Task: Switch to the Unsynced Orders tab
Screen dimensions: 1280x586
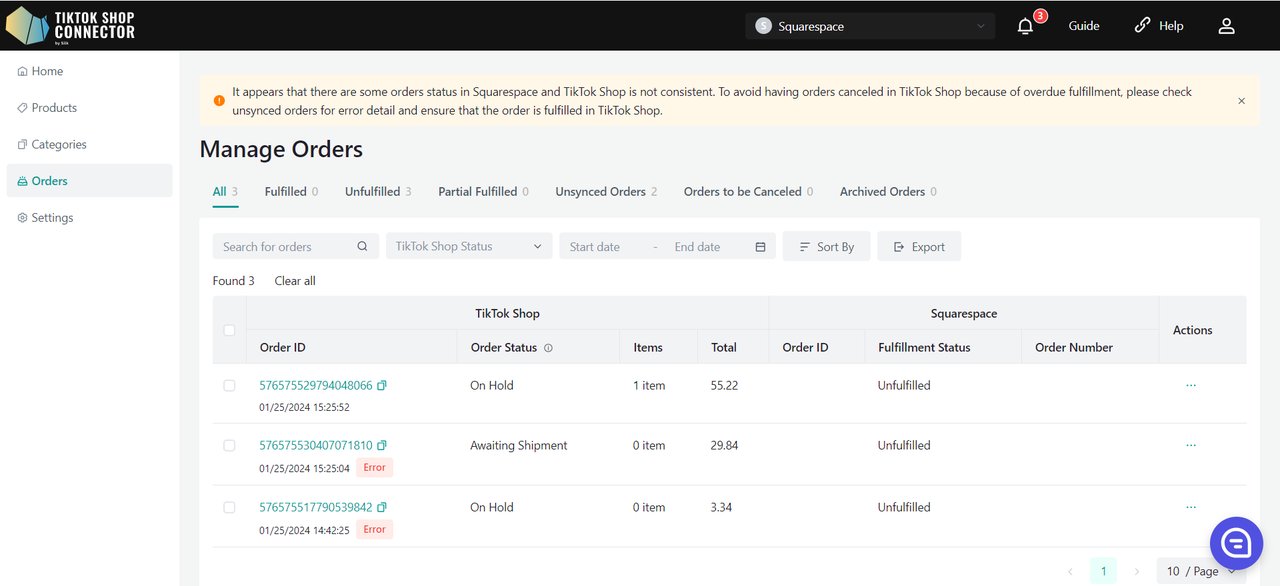Action: click(x=606, y=191)
